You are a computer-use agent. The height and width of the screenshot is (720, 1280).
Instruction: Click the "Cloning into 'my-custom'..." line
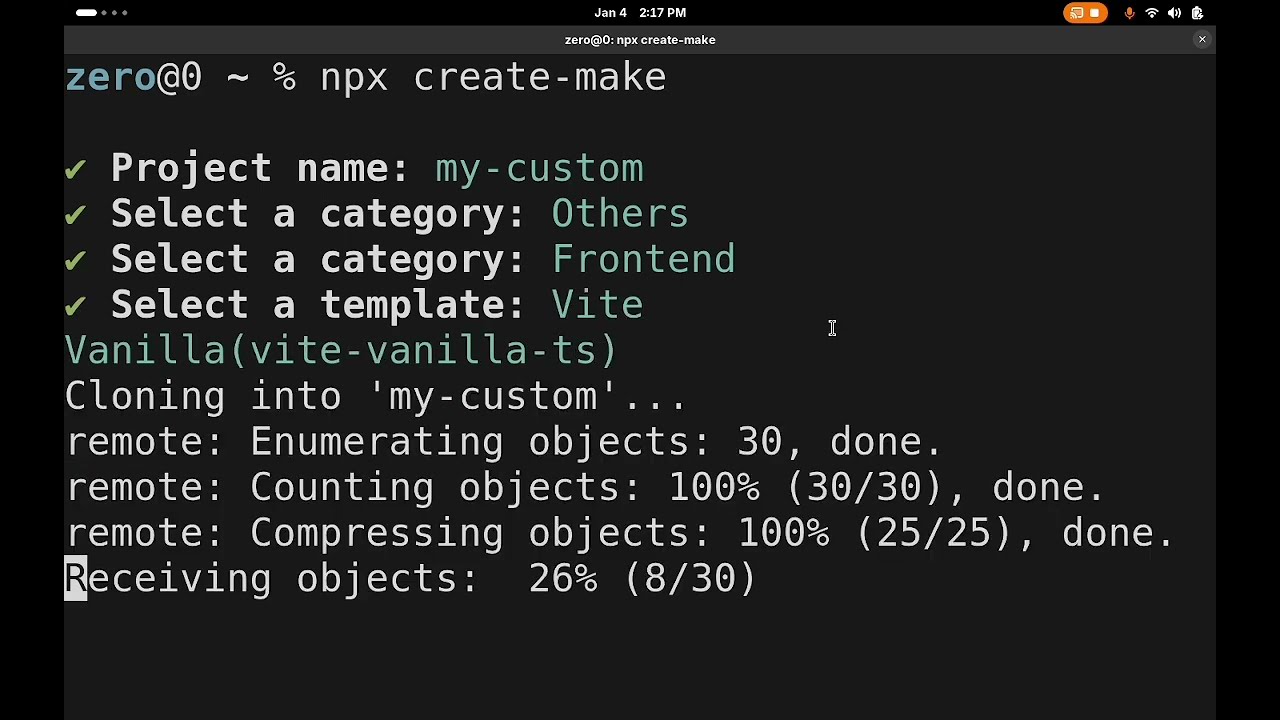(376, 397)
